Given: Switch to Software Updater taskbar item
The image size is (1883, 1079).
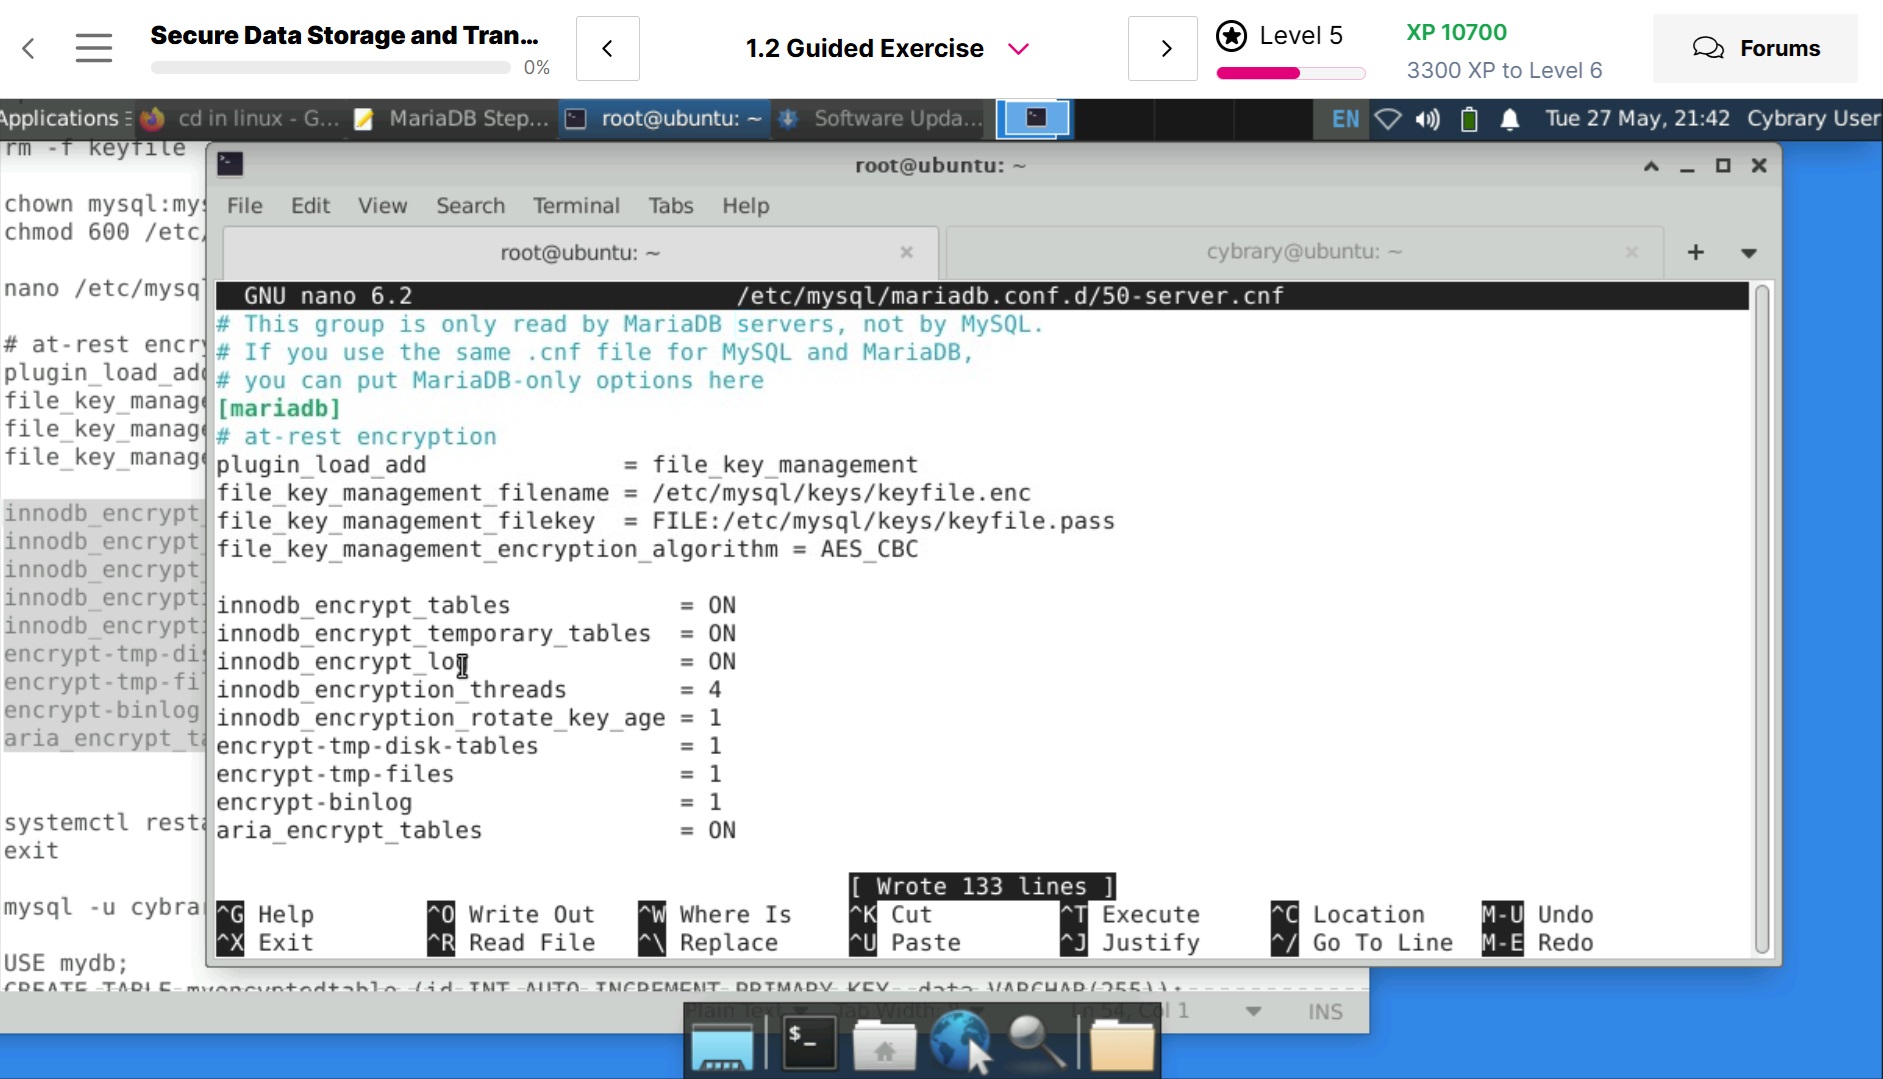Looking at the screenshot, I should [882, 118].
